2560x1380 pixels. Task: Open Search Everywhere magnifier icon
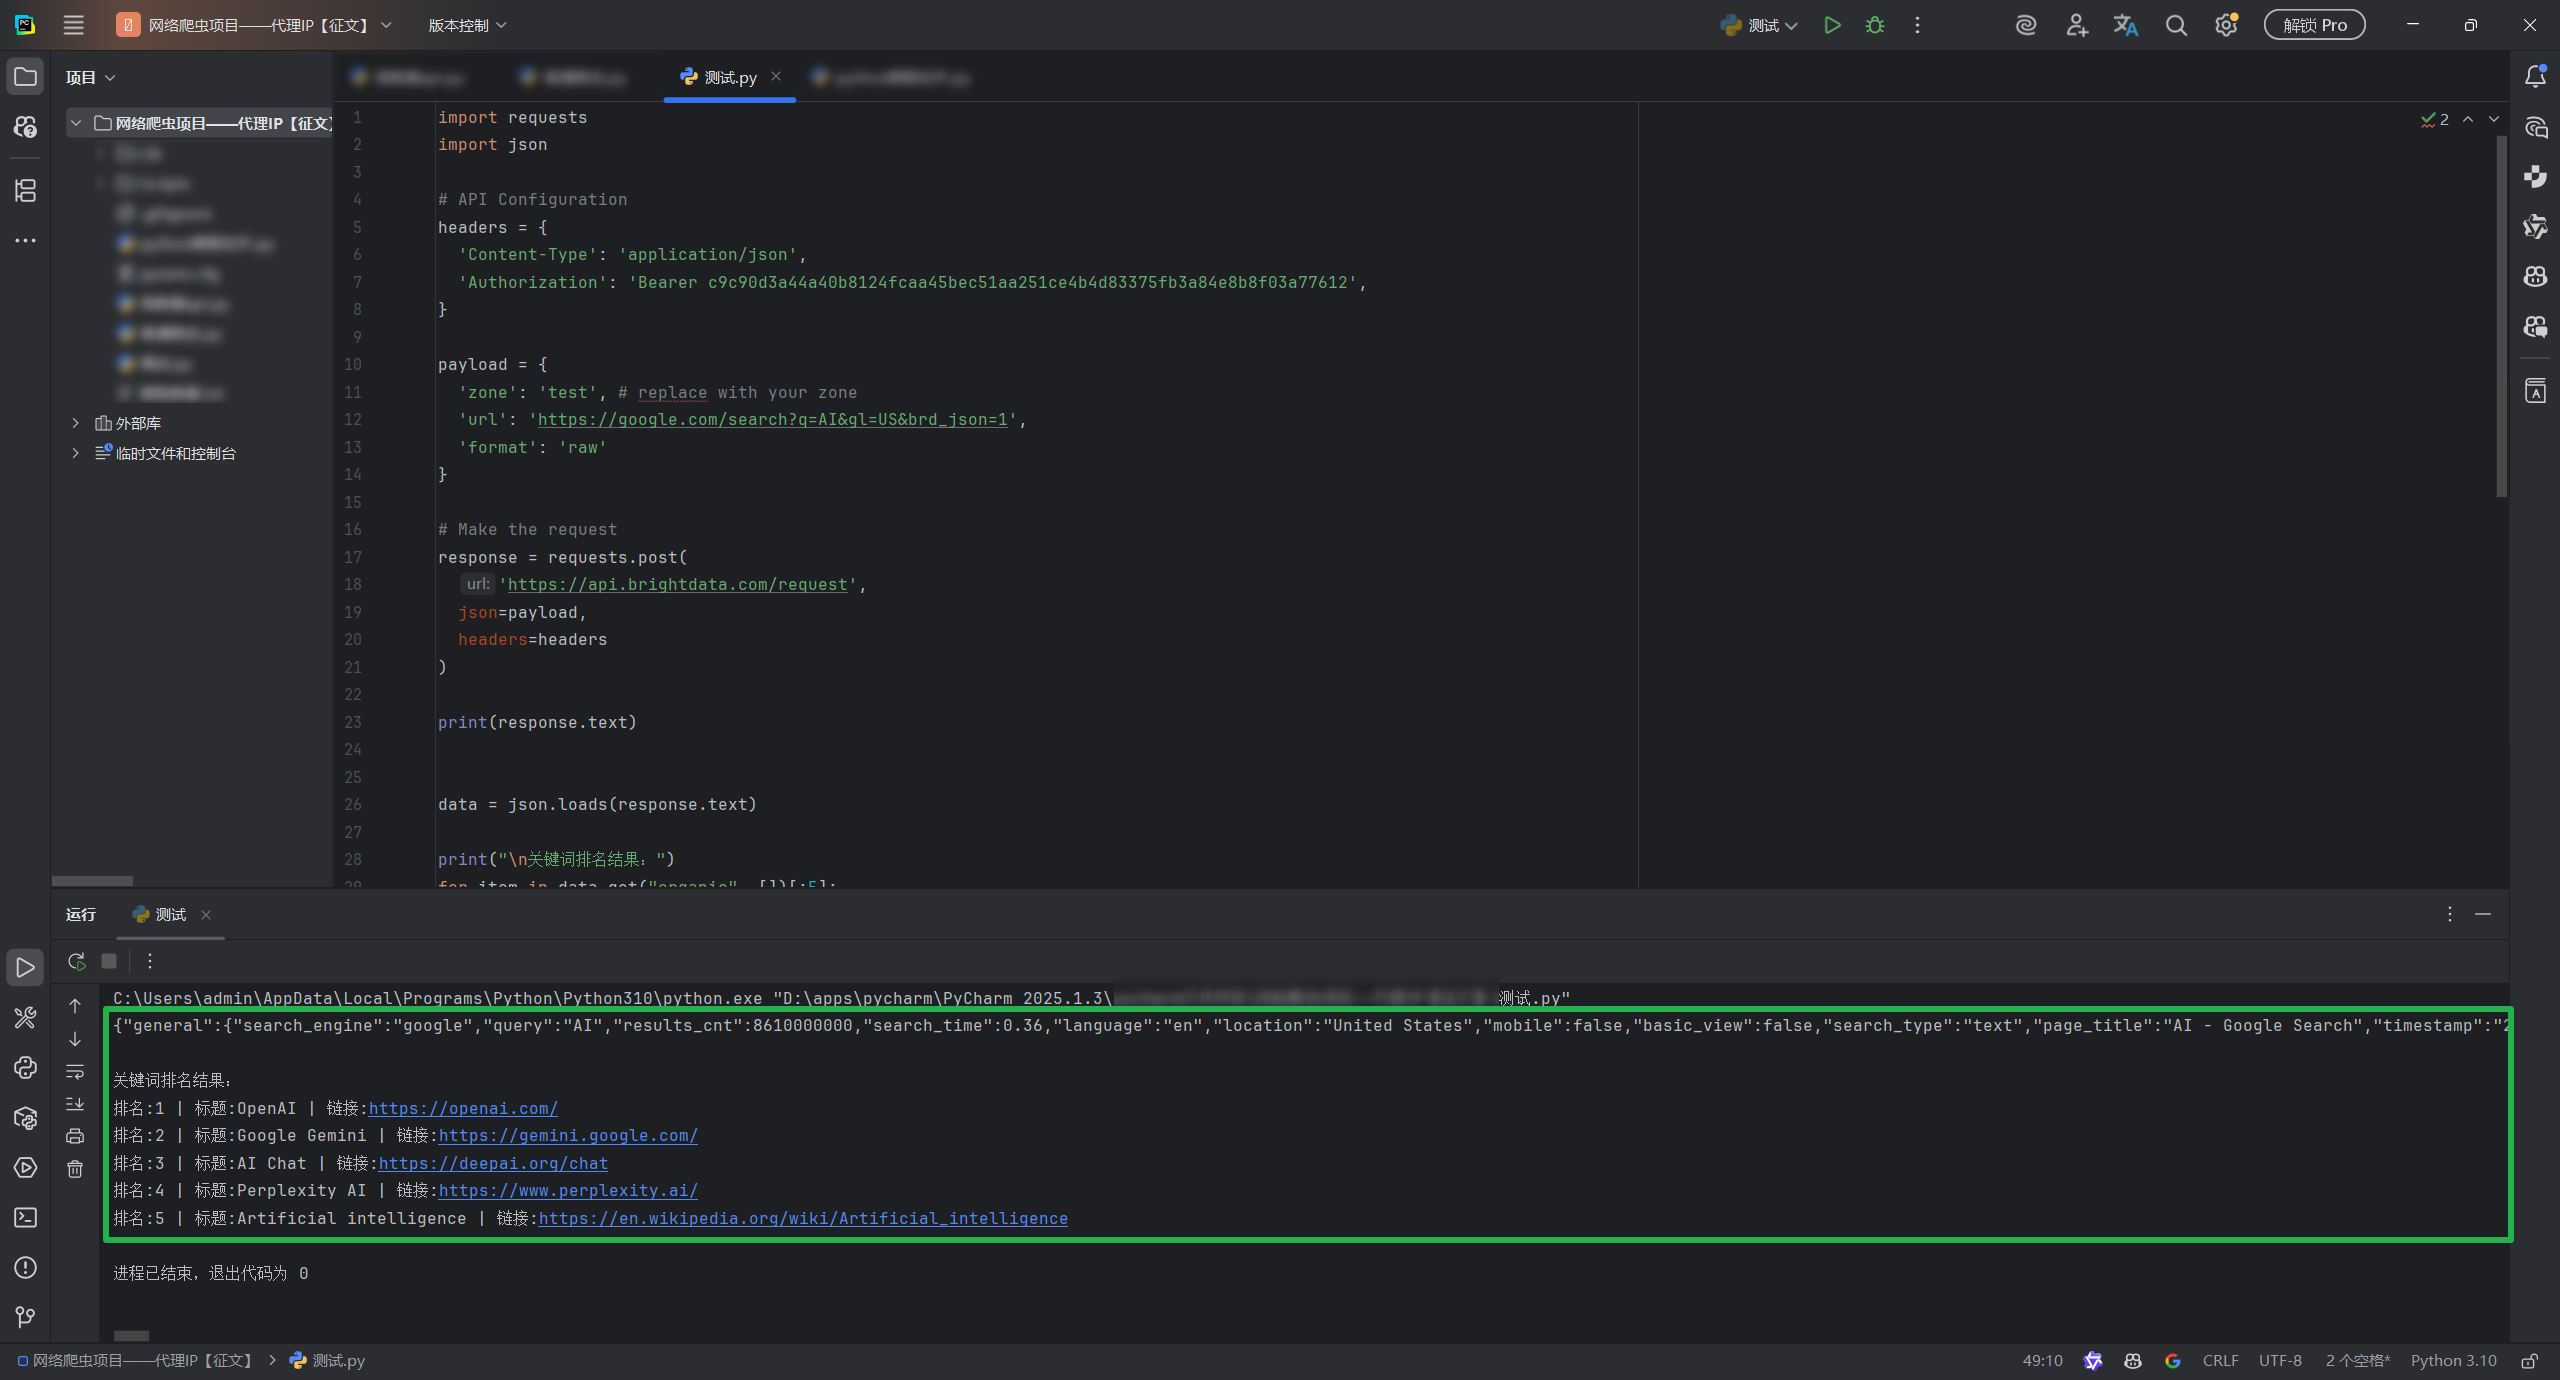tap(2176, 25)
